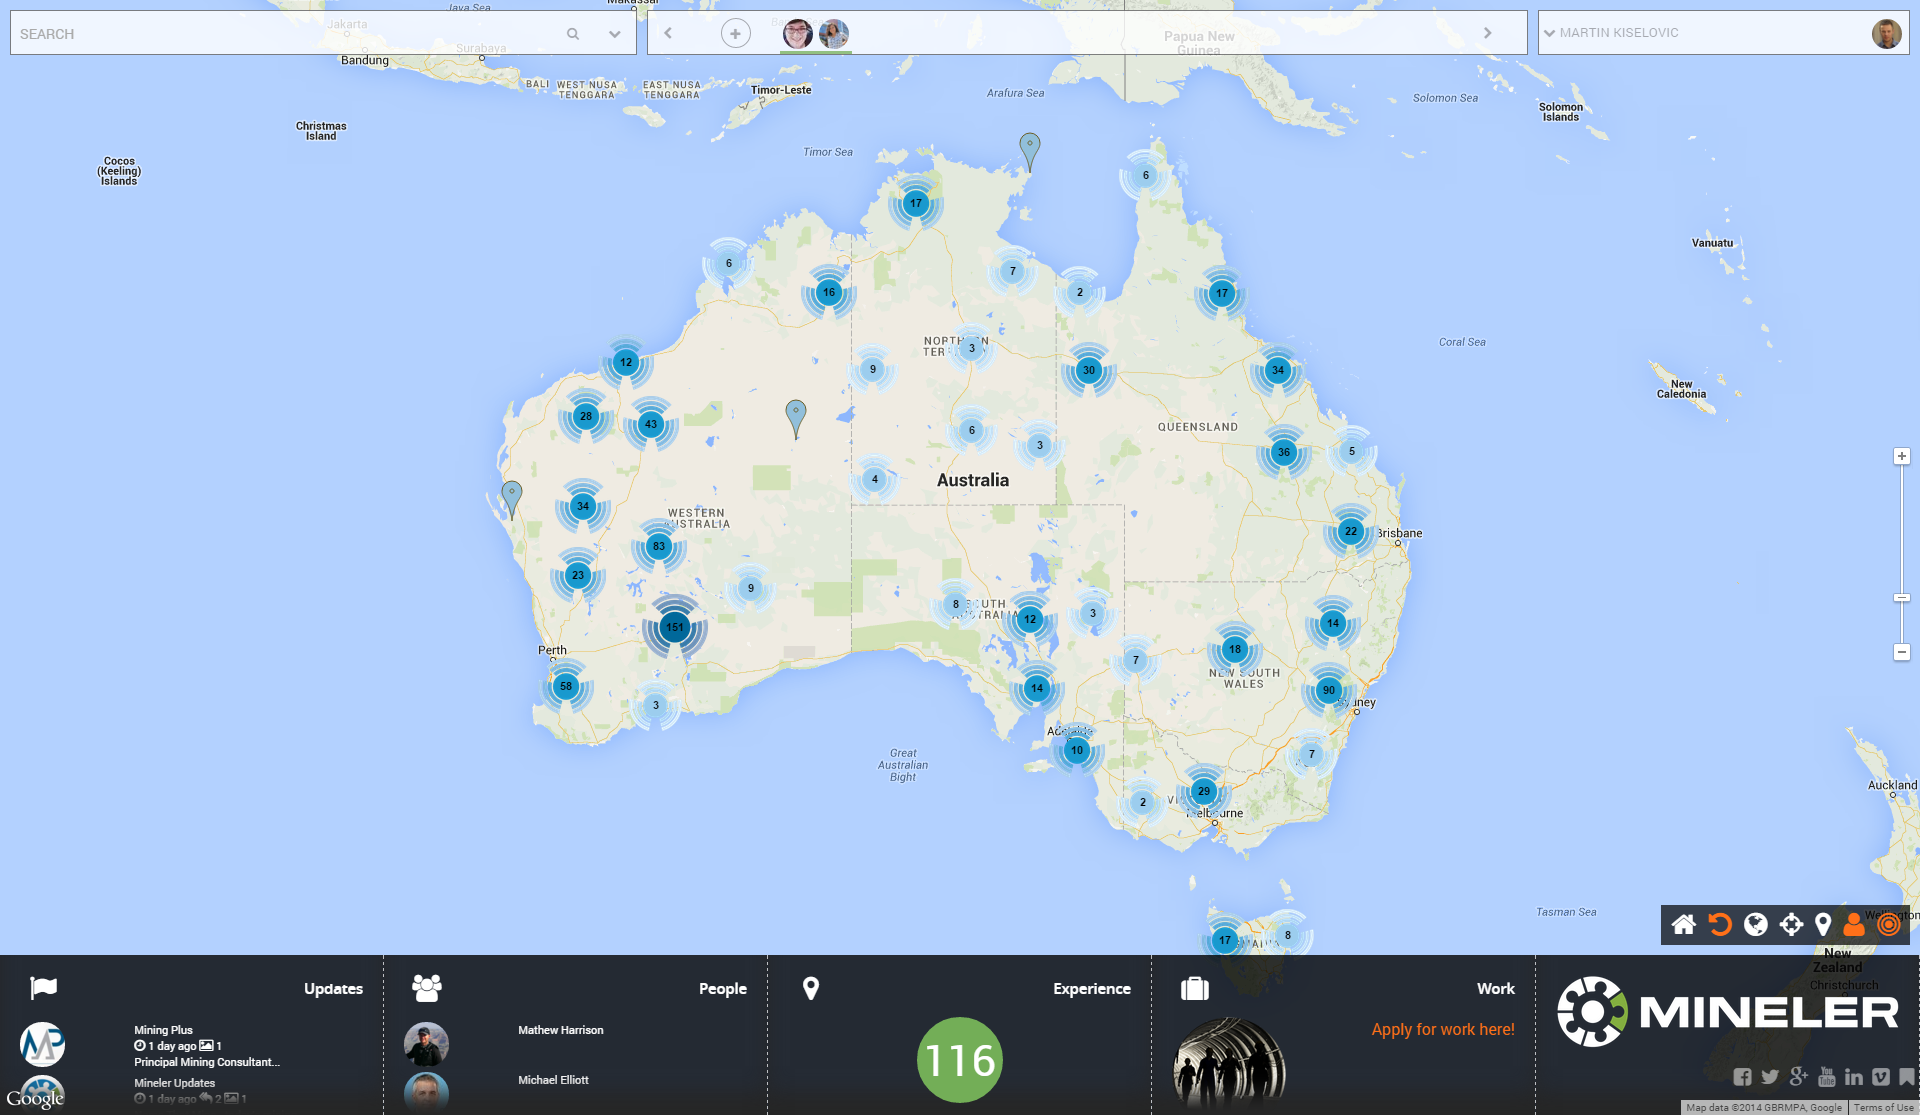Click the Apply for work here link
Image resolution: width=1920 pixels, height=1115 pixels.
tap(1442, 1029)
